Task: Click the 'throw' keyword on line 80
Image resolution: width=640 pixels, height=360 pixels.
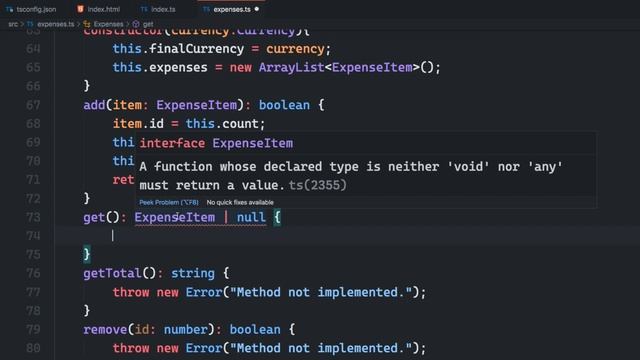Action: tap(131, 348)
